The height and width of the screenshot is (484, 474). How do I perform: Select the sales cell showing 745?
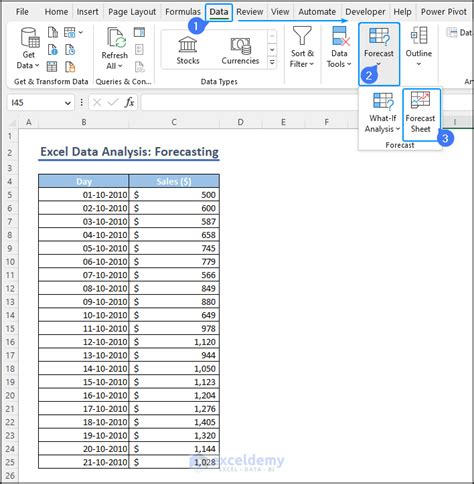(174, 248)
